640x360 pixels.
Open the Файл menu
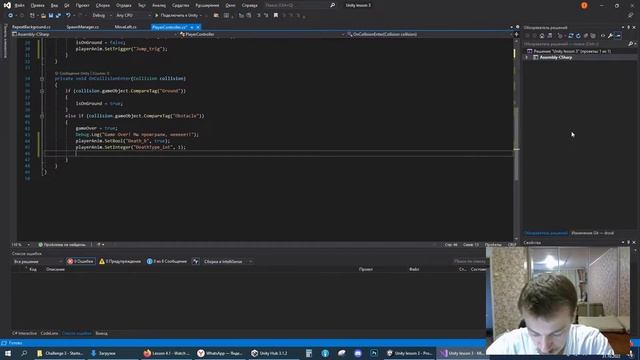pyautogui.click(x=20, y=5)
